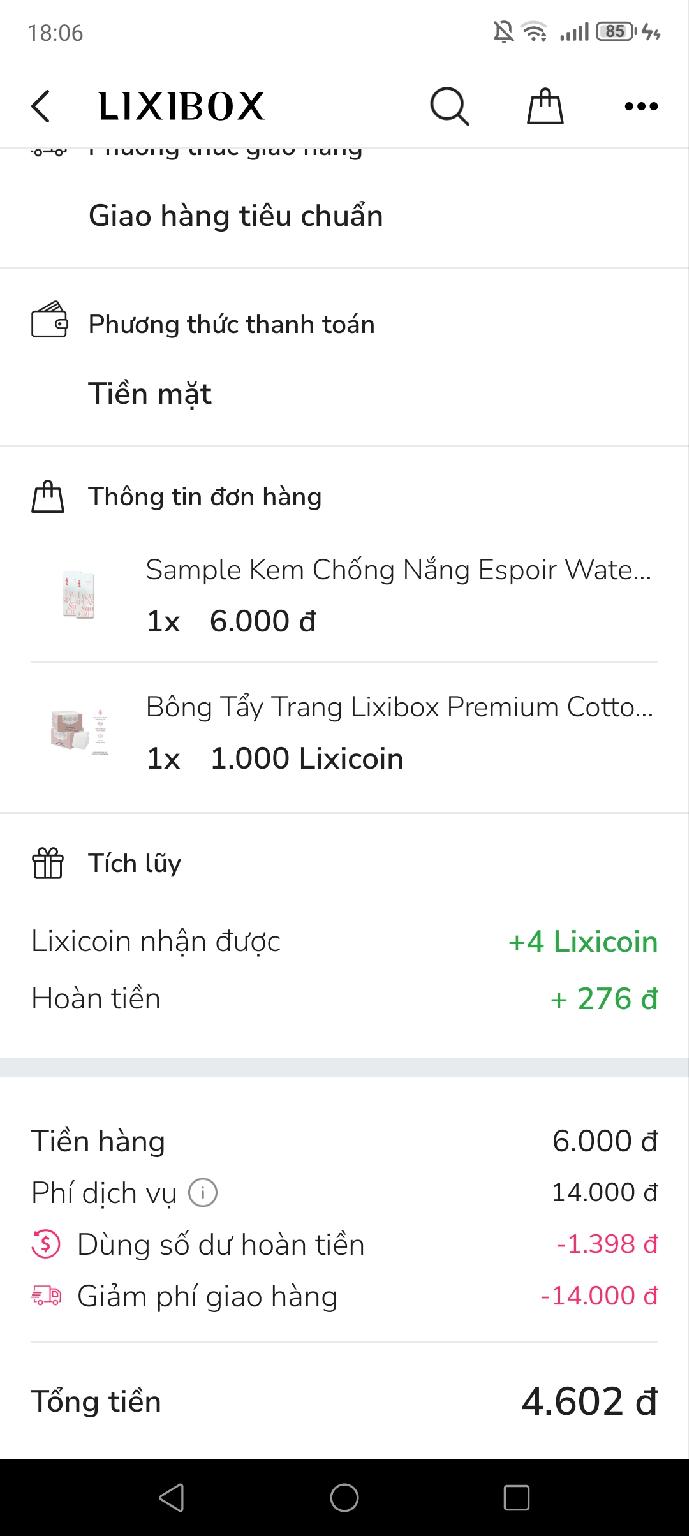Open search with the magnifier icon

(449, 106)
